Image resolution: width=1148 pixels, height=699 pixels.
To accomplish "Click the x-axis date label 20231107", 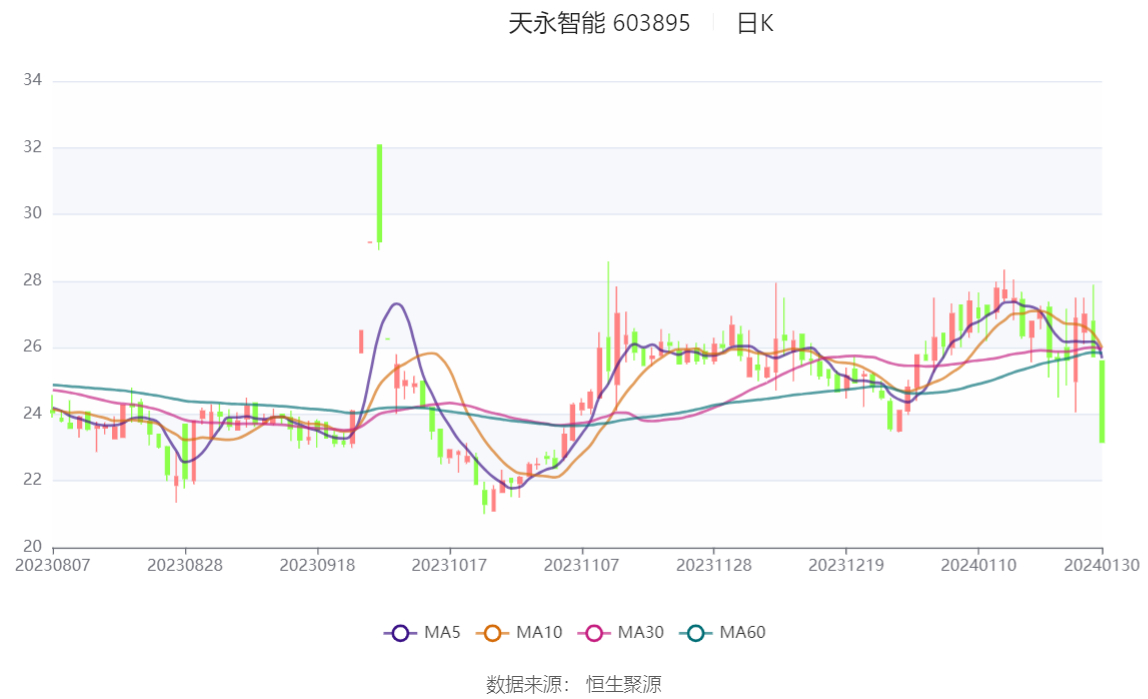I will pos(581,565).
